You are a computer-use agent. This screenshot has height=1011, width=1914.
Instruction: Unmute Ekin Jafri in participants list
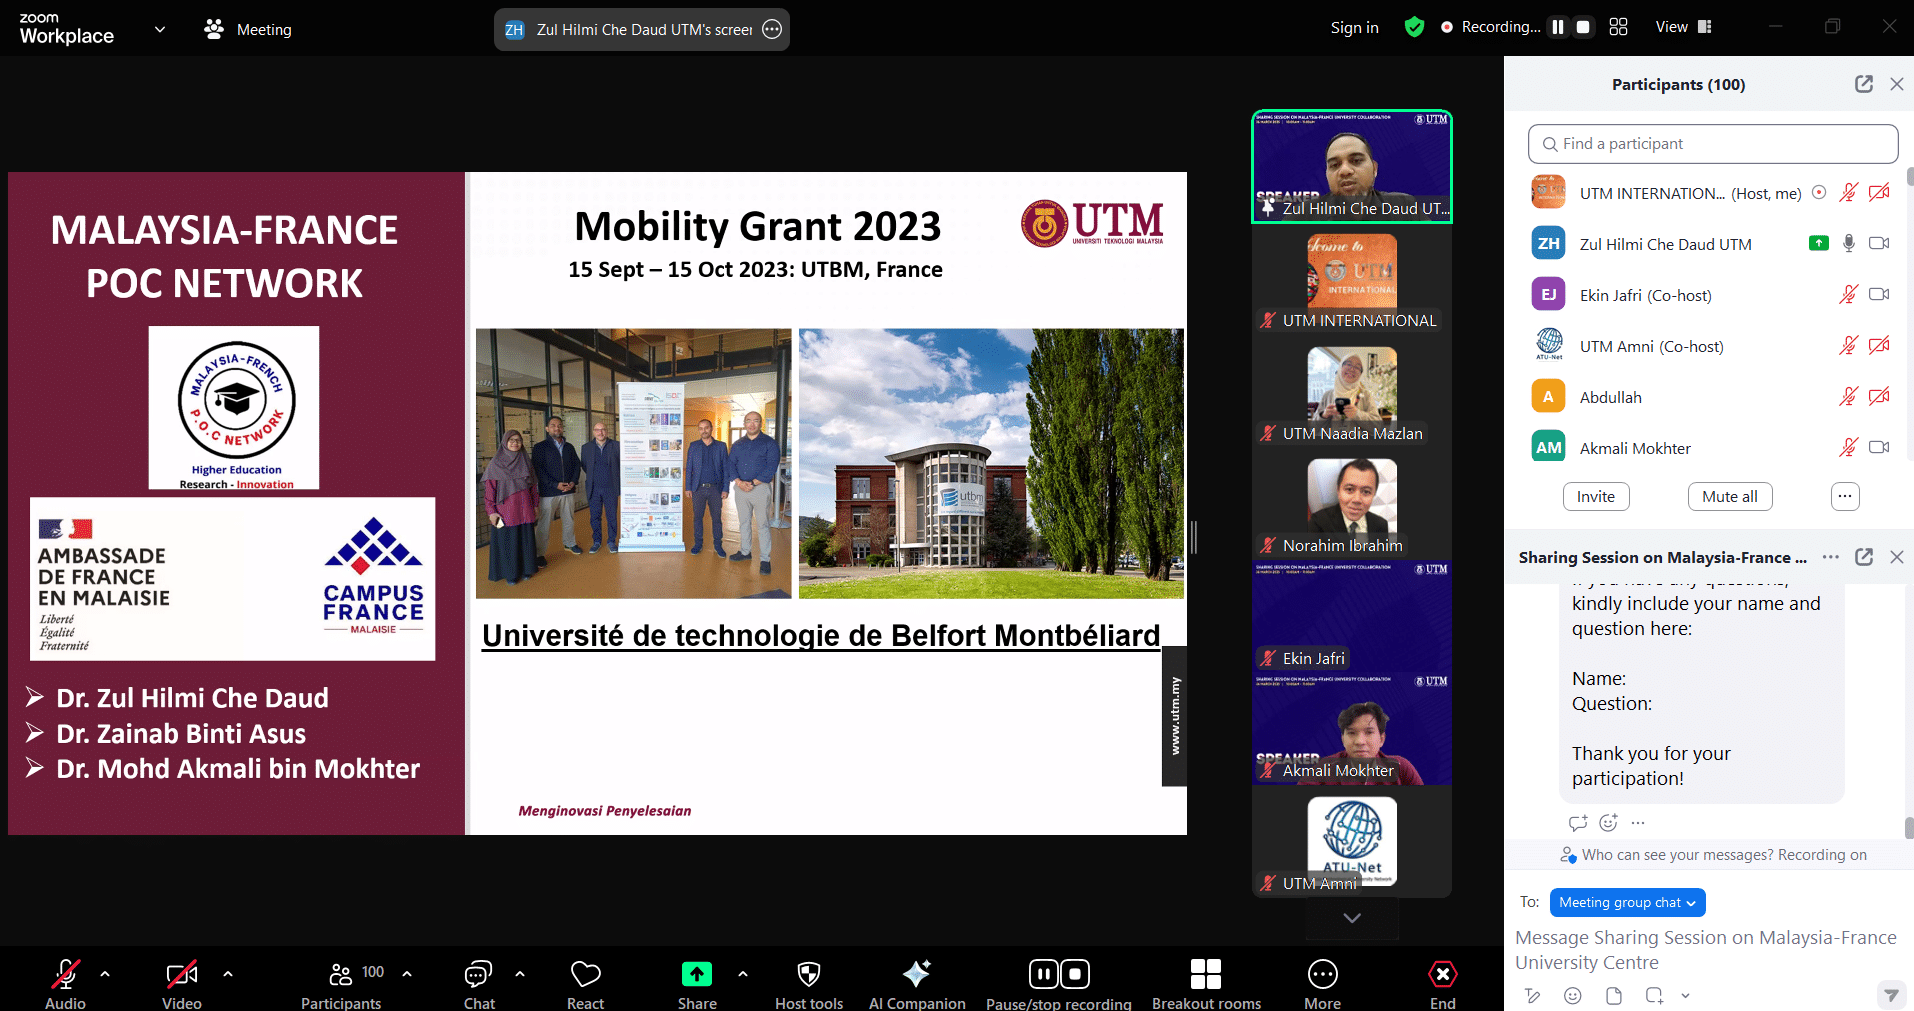1848,294
